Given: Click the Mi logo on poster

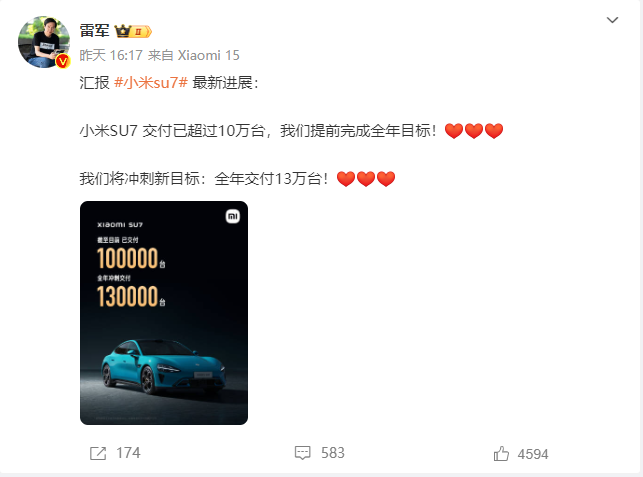Looking at the screenshot, I should pos(233,216).
